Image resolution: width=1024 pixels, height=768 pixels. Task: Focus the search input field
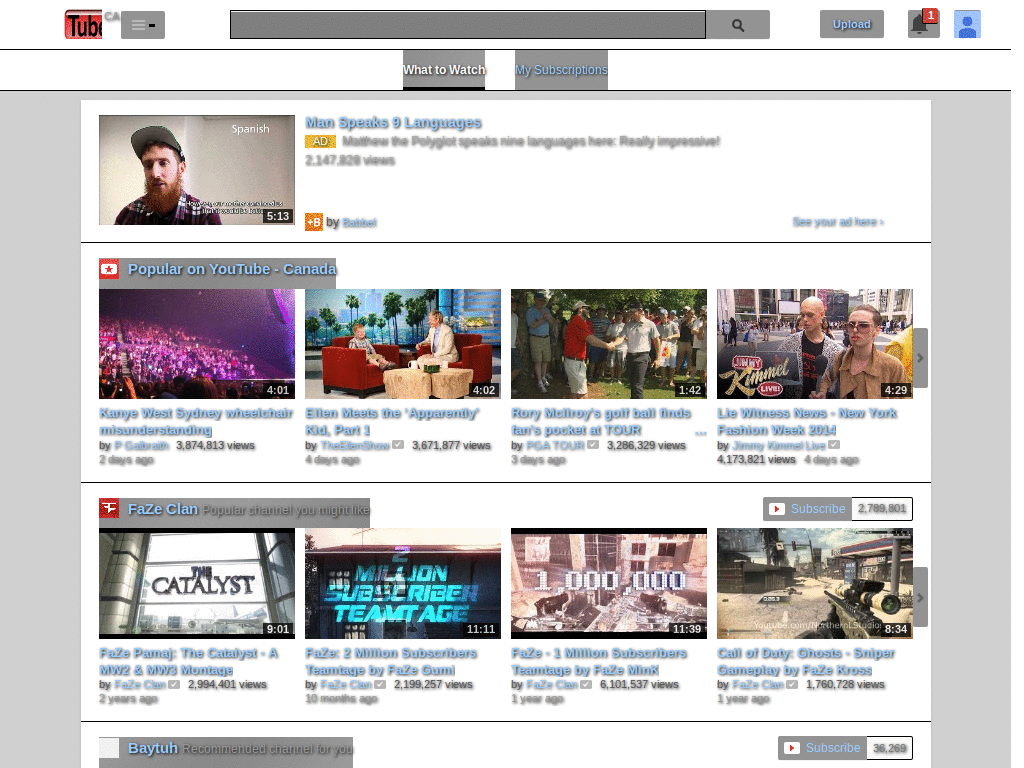coord(468,25)
